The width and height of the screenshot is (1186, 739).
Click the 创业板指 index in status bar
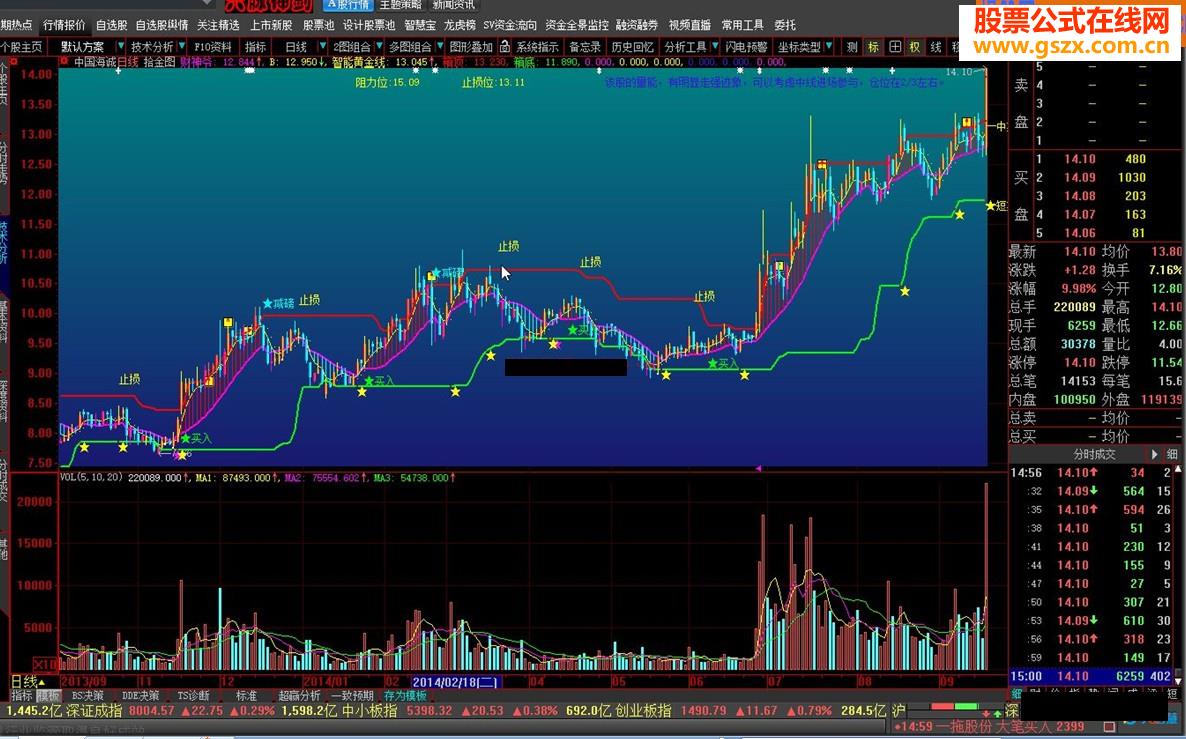pos(644,711)
